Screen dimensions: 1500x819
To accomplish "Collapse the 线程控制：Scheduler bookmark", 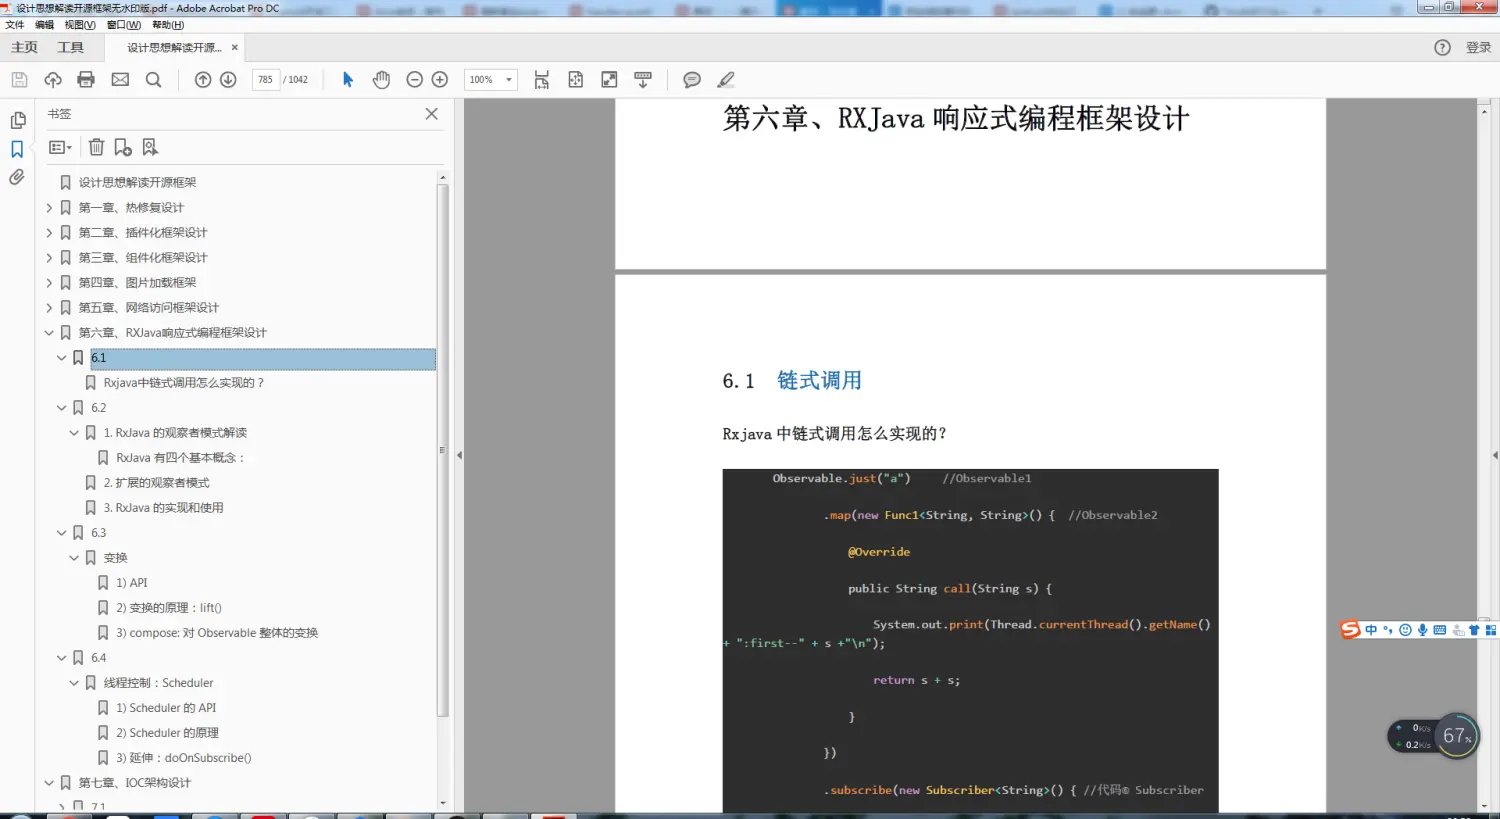I will pyautogui.click(x=74, y=683).
